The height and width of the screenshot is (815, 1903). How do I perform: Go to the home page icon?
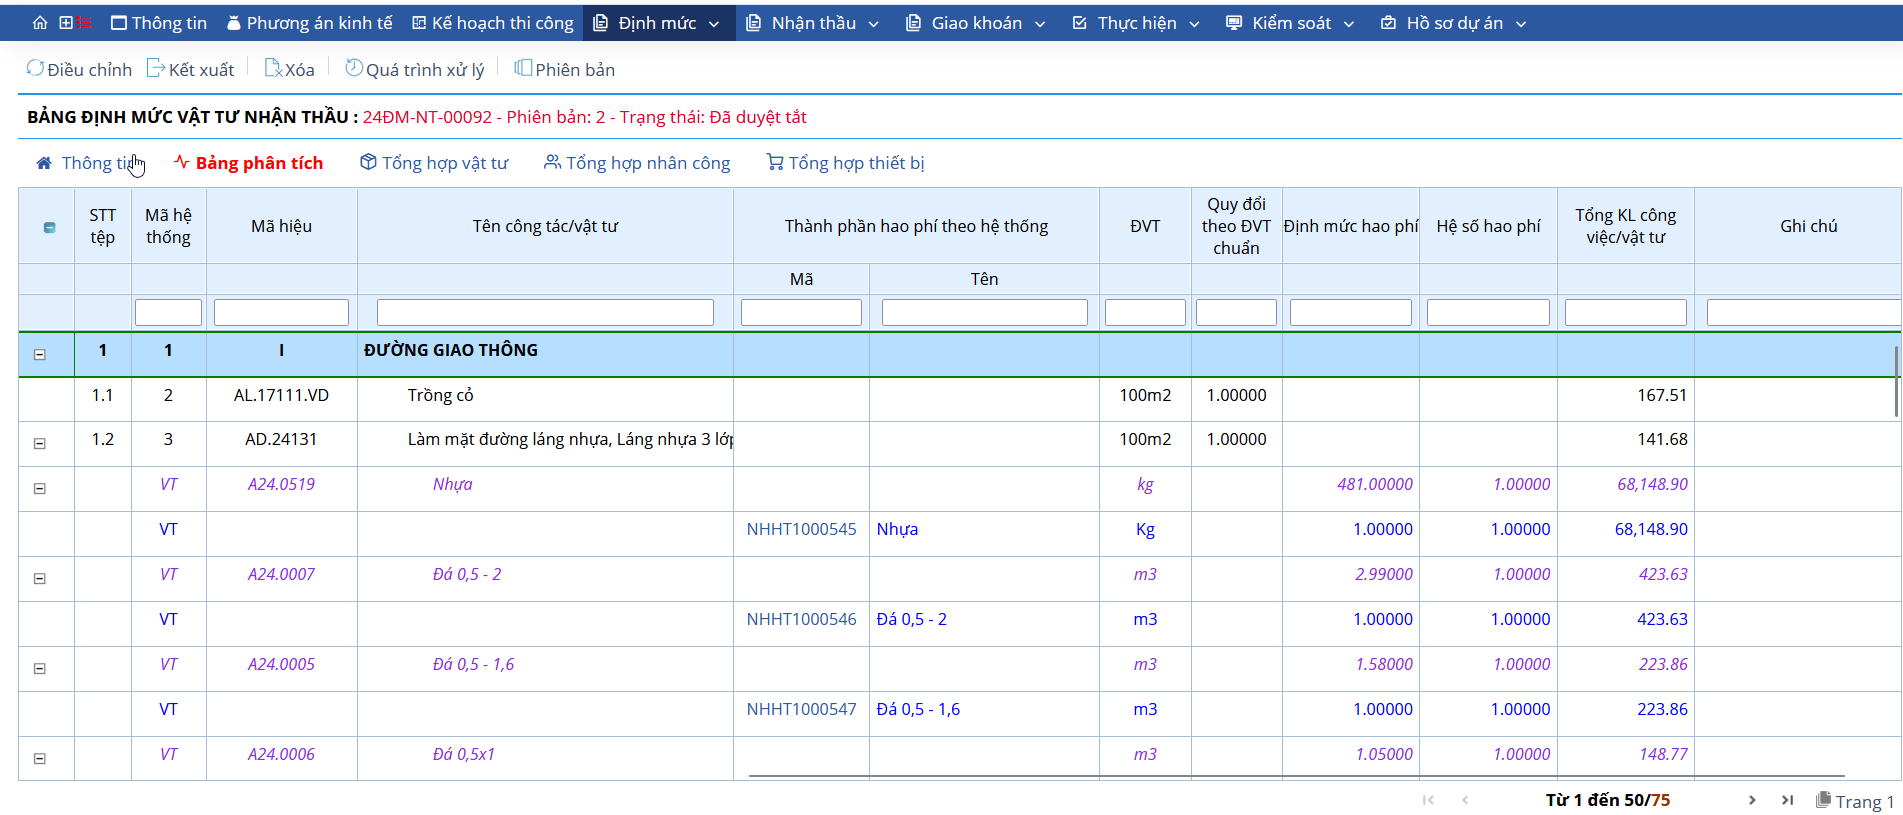pos(40,23)
